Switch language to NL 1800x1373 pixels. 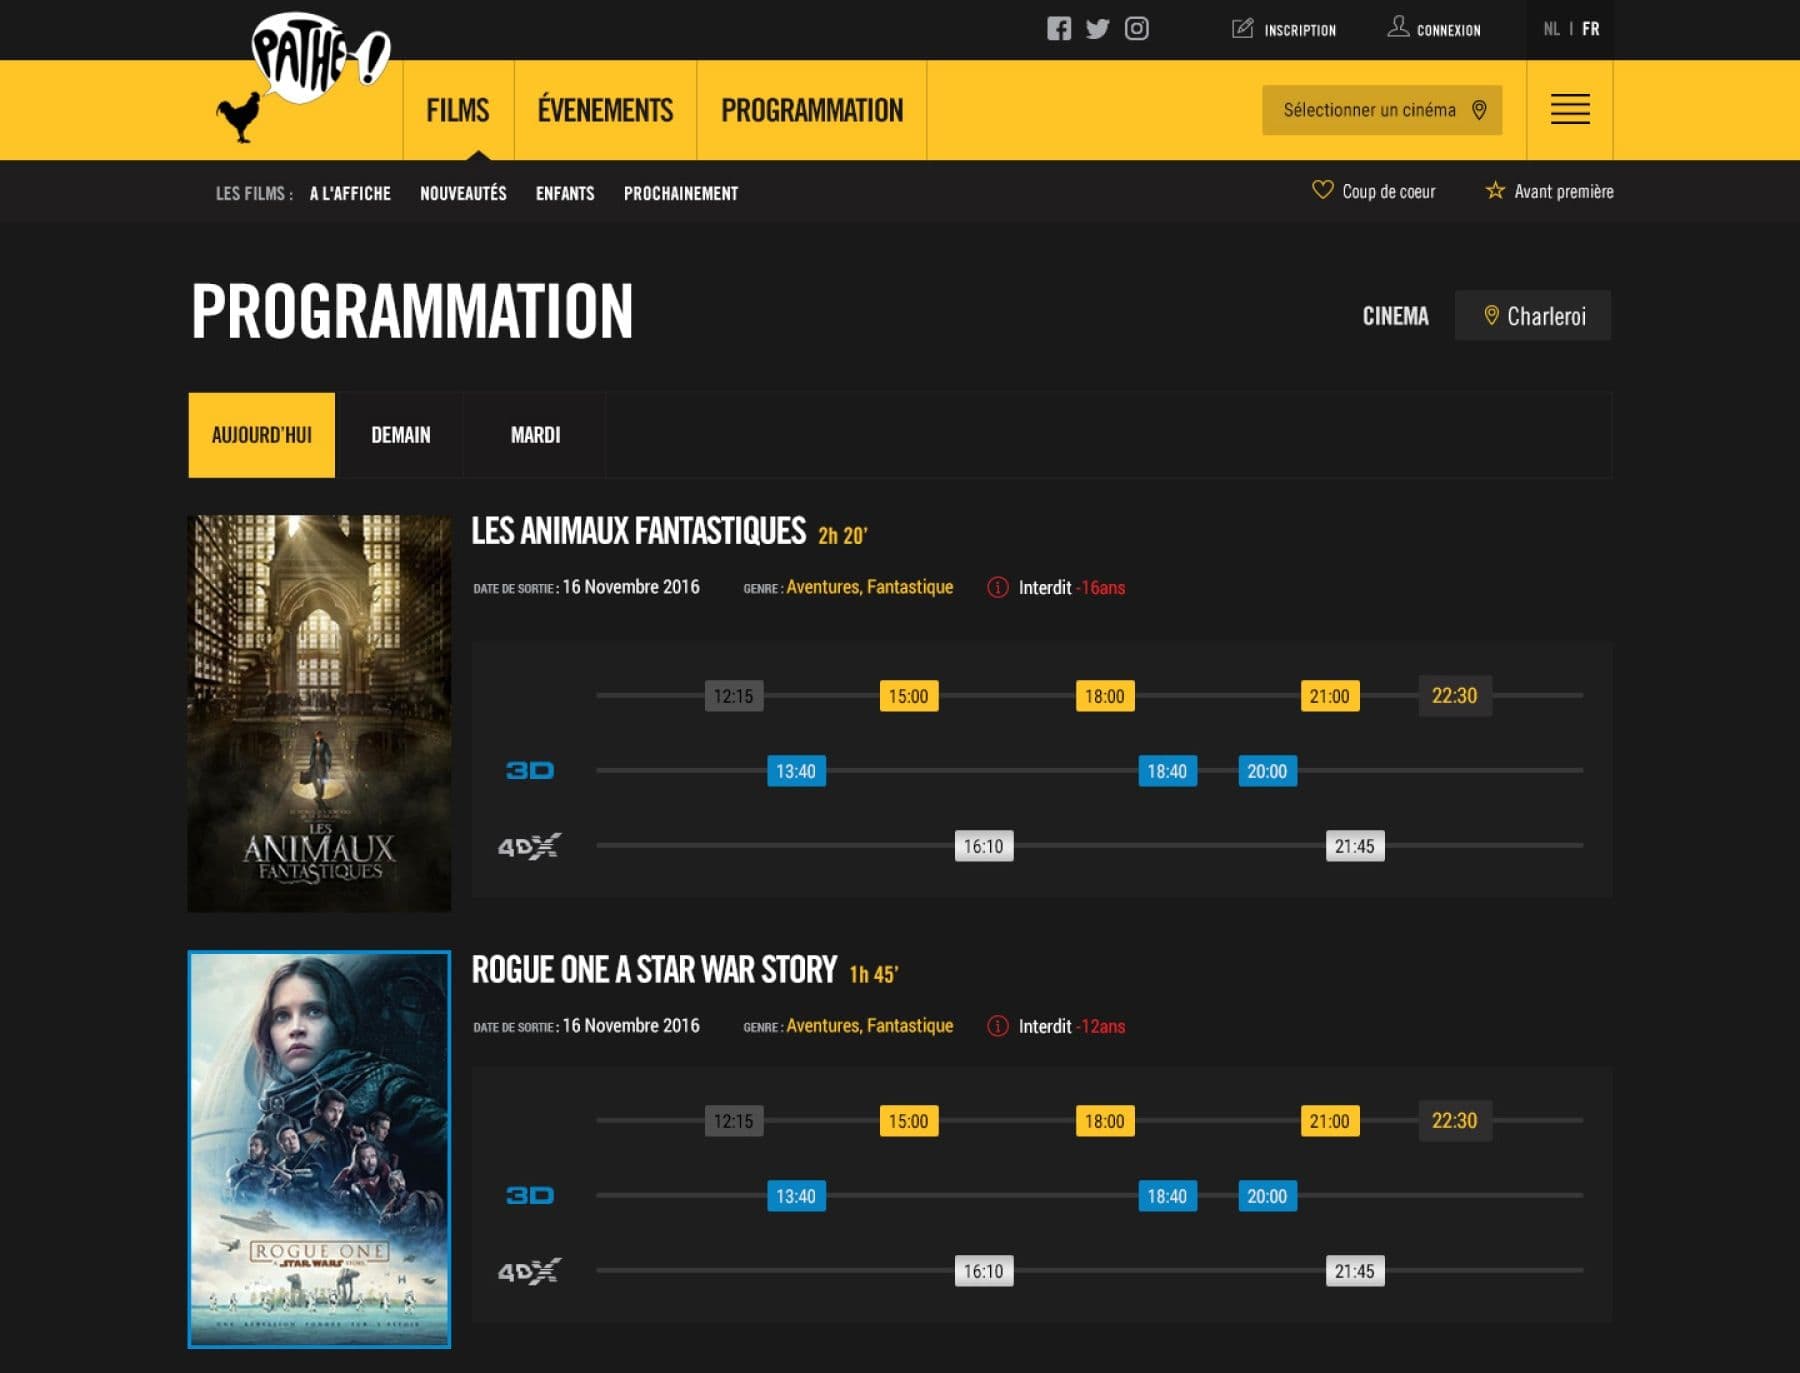pyautogui.click(x=1551, y=29)
